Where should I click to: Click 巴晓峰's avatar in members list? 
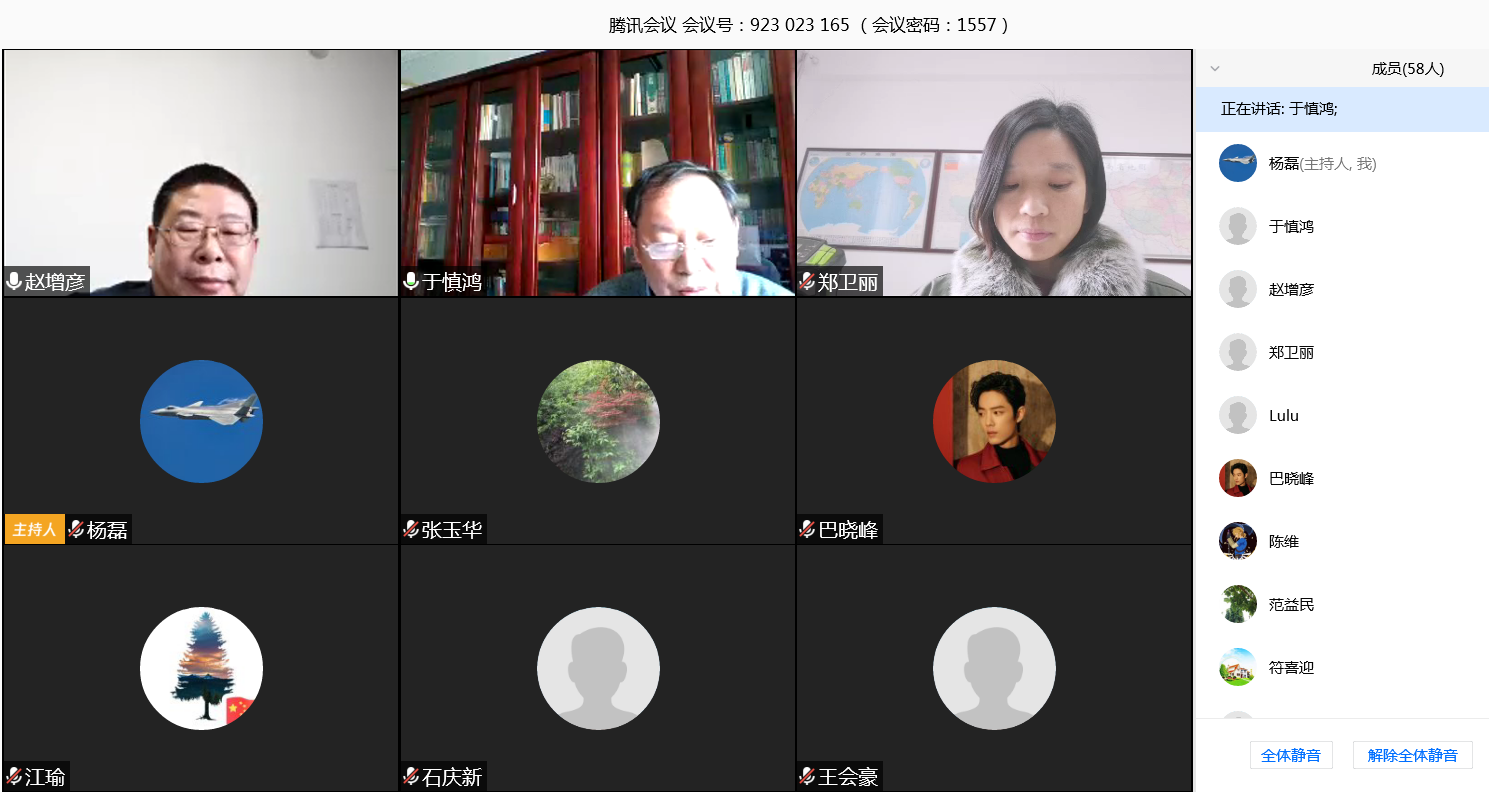tap(1238, 478)
